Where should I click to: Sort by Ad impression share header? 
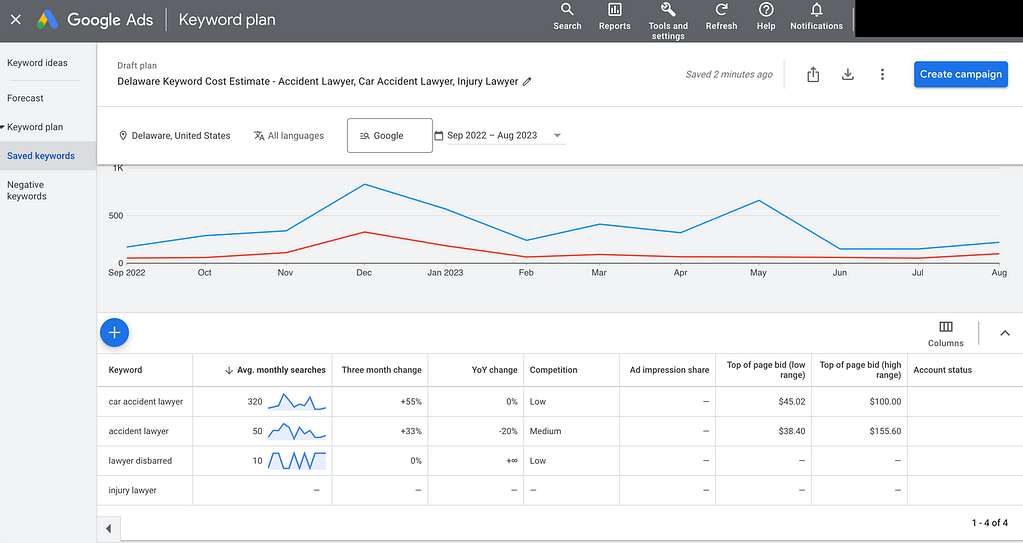(669, 370)
